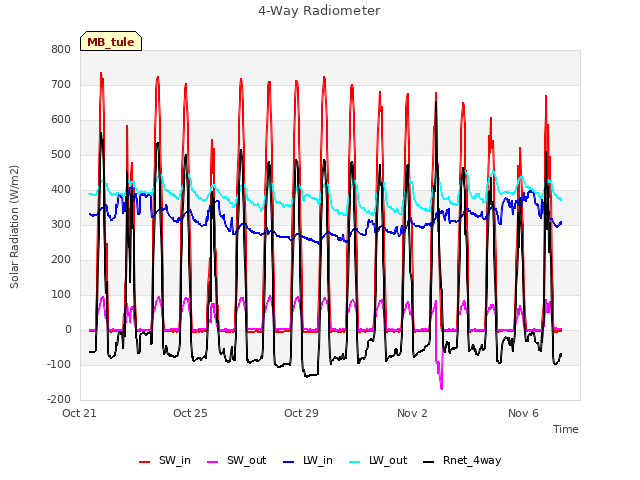Screen dimensions: 640x480
Task: Click the Oct 25 x-axis tick label
Action: point(190,413)
